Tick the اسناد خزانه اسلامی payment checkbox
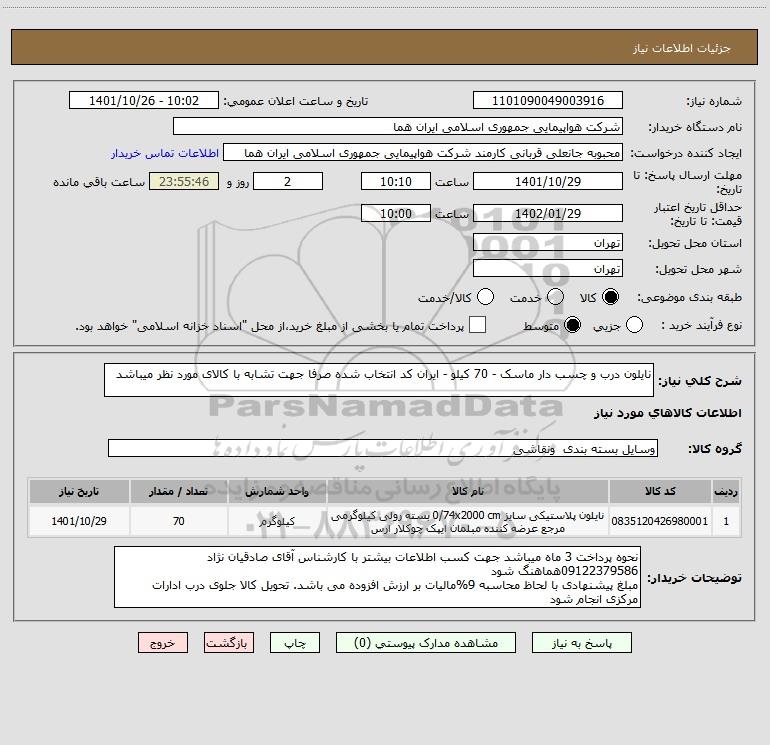770x745 pixels. pos(477,325)
